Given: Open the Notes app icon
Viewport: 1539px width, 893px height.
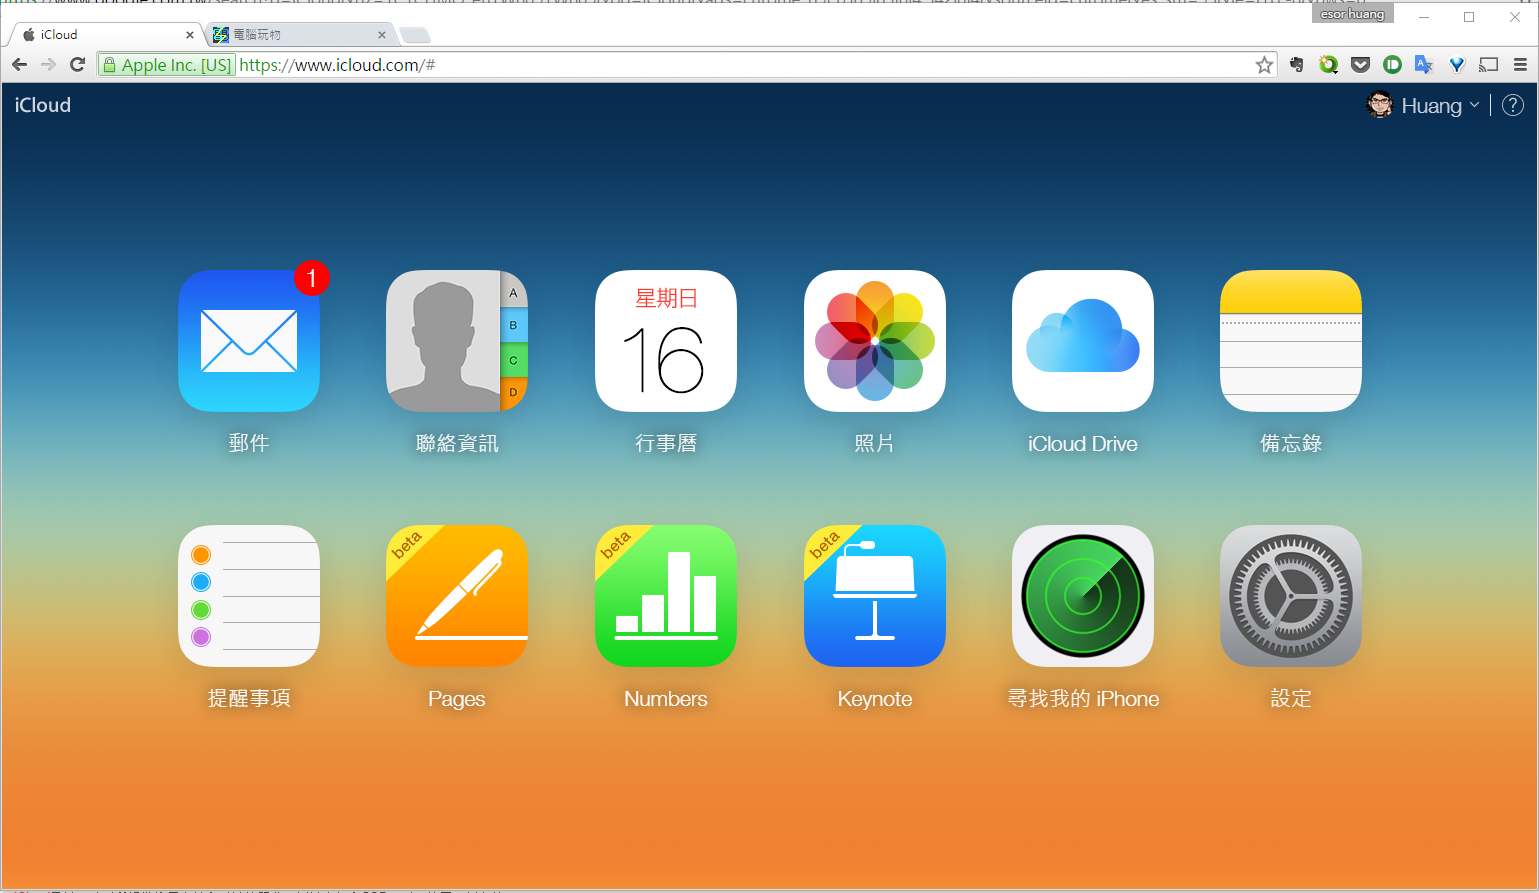Looking at the screenshot, I should point(1291,341).
